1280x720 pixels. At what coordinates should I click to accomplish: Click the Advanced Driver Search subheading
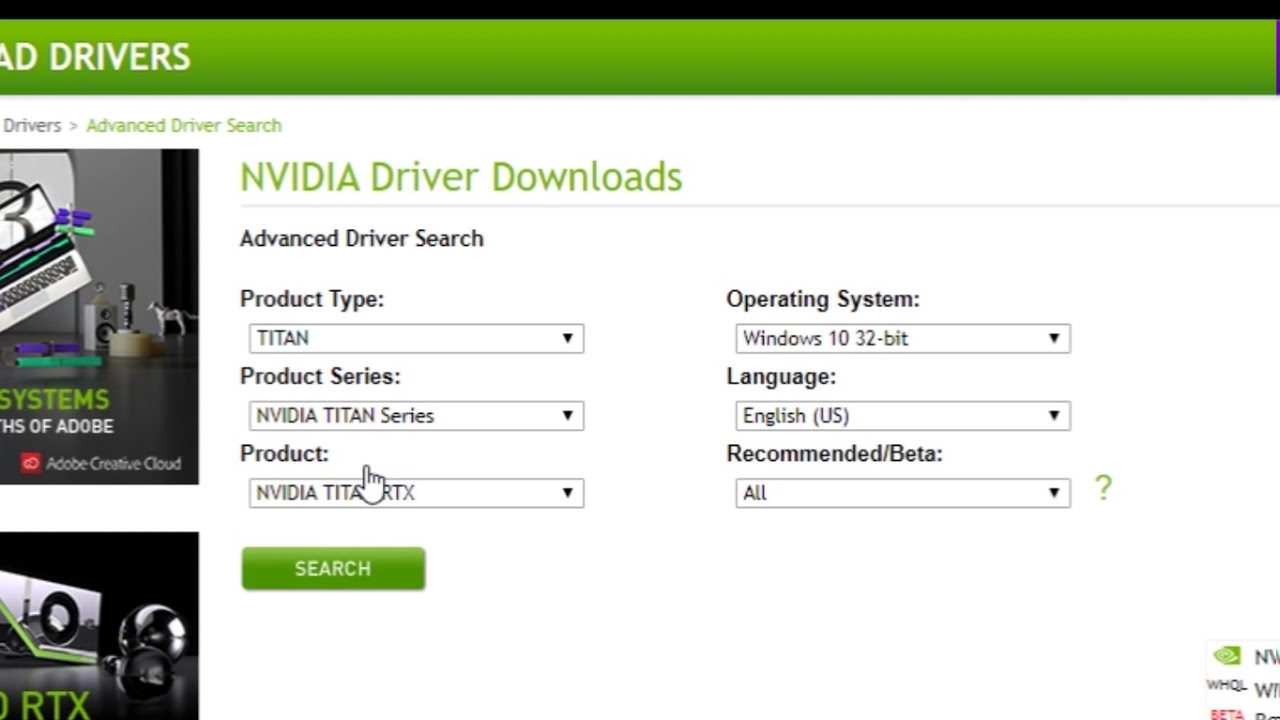(362, 238)
